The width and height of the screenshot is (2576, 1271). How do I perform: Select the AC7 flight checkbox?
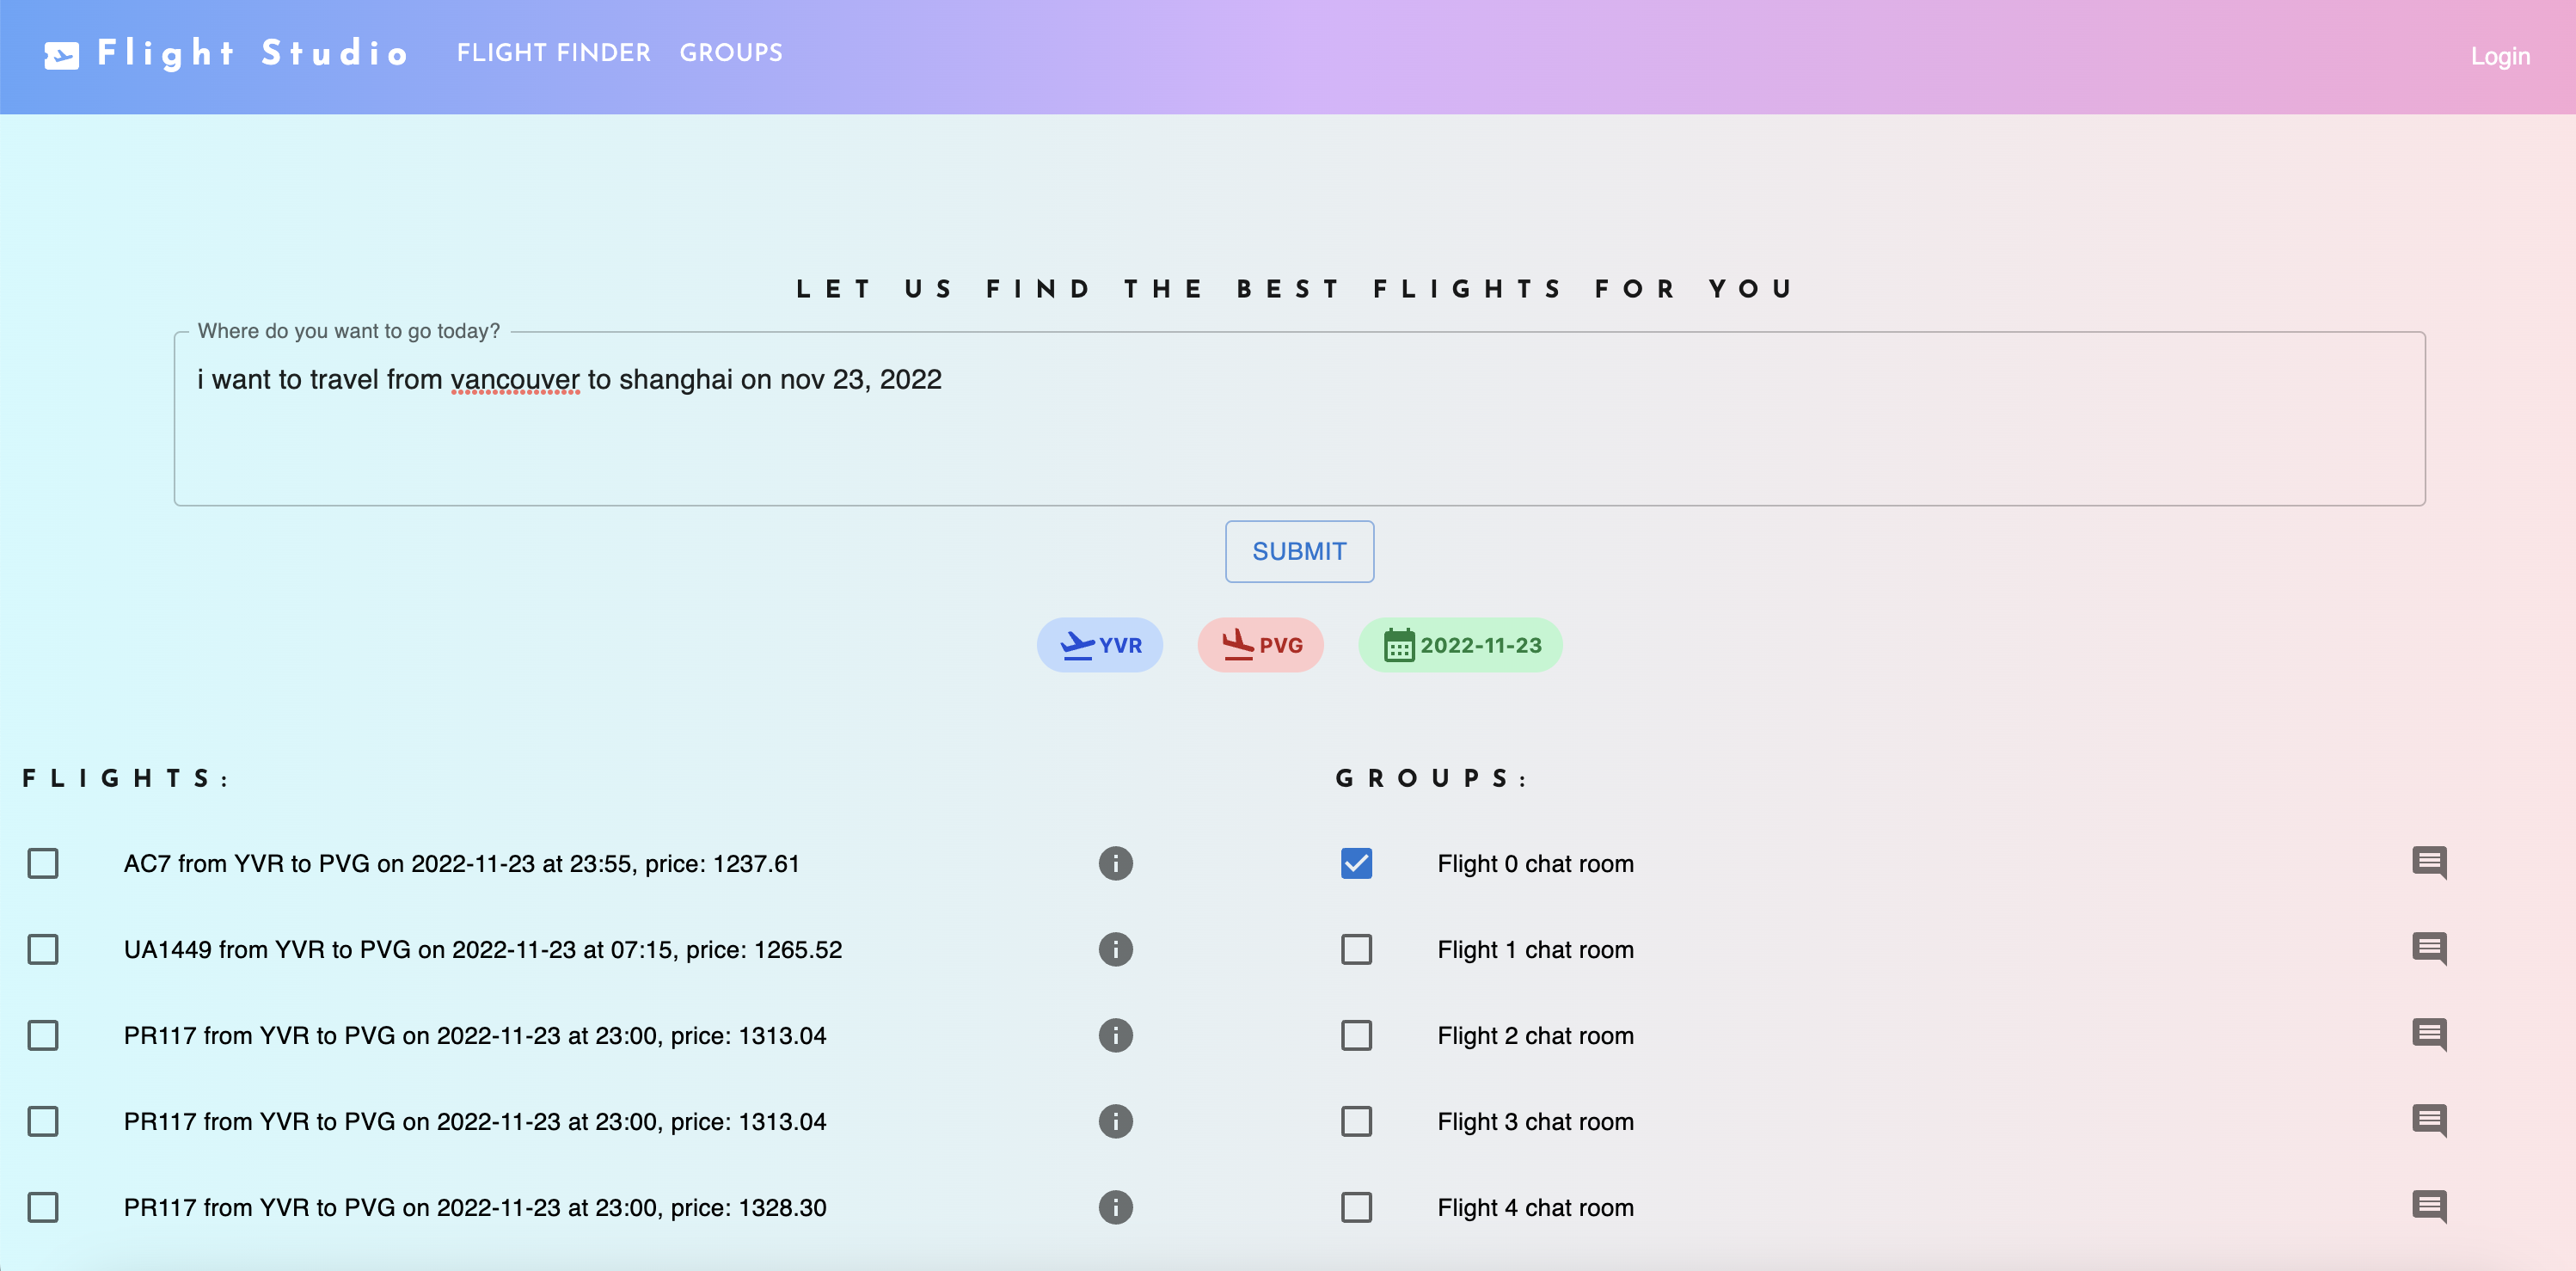43,863
